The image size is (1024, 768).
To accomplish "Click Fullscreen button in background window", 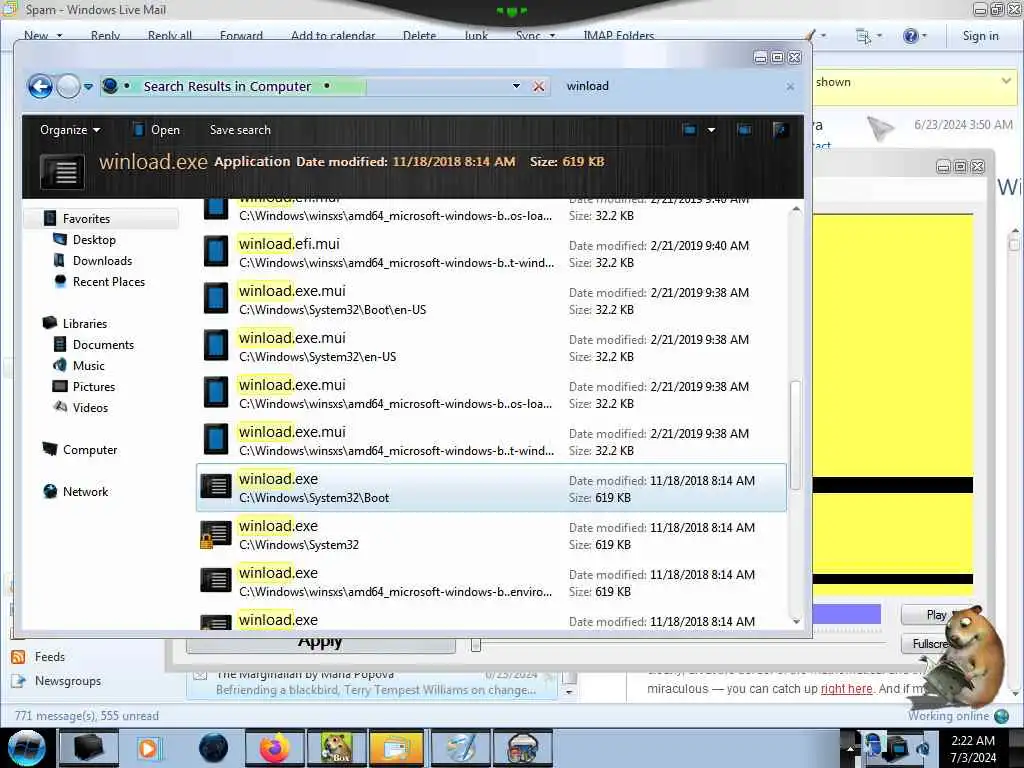I will (930, 644).
